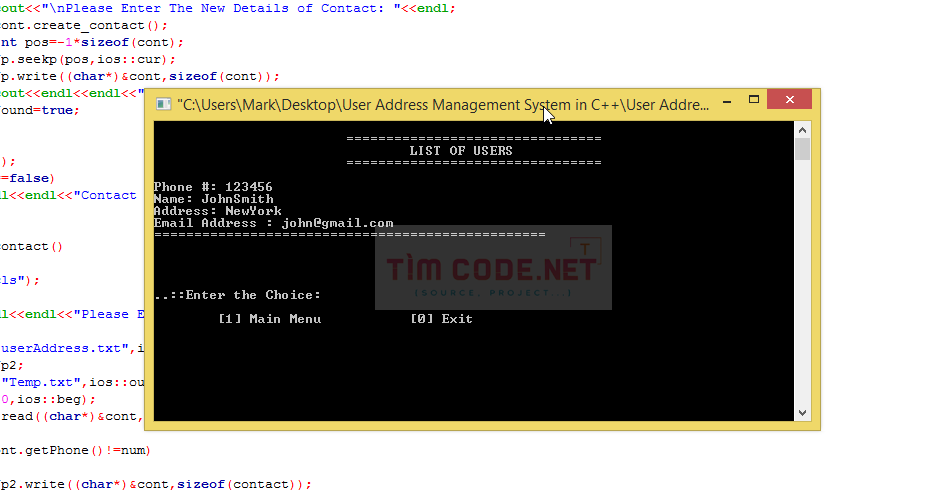This screenshot has width=948, height=495.
Task: Click the 'userAddress.txt' string in code
Action: coord(65,348)
